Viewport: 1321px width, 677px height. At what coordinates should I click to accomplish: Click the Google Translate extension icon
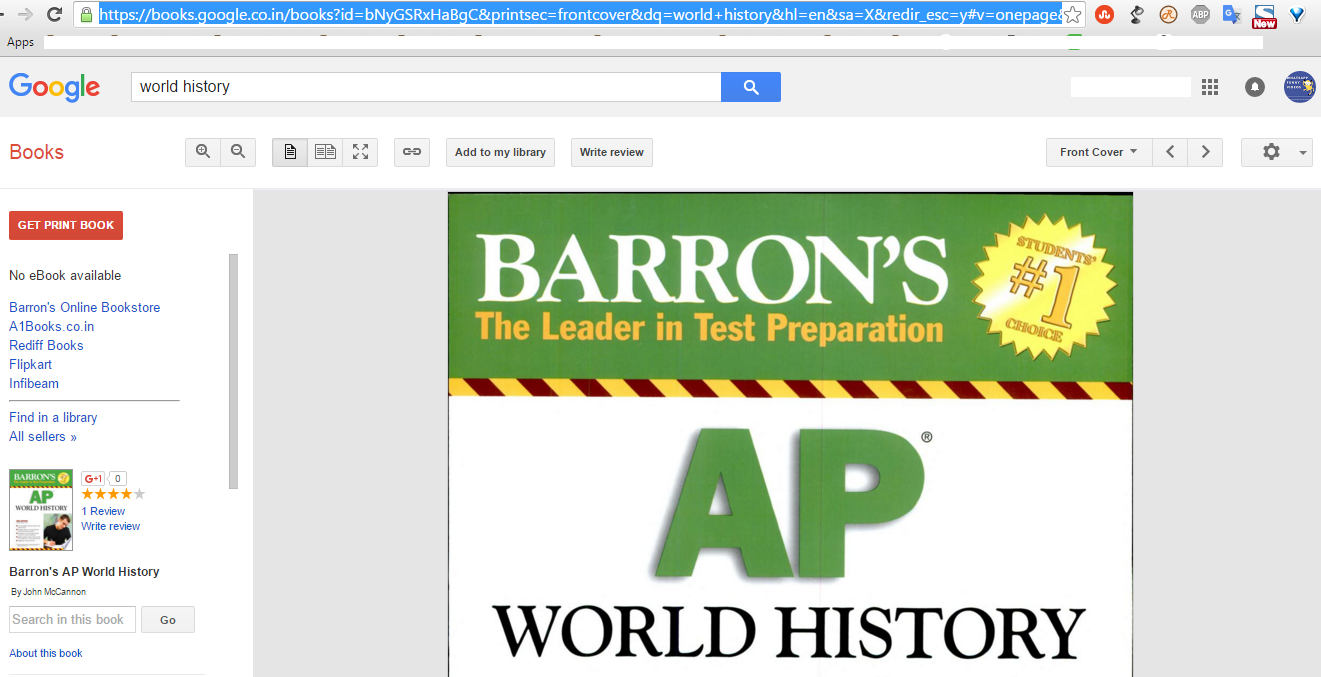click(x=1231, y=14)
